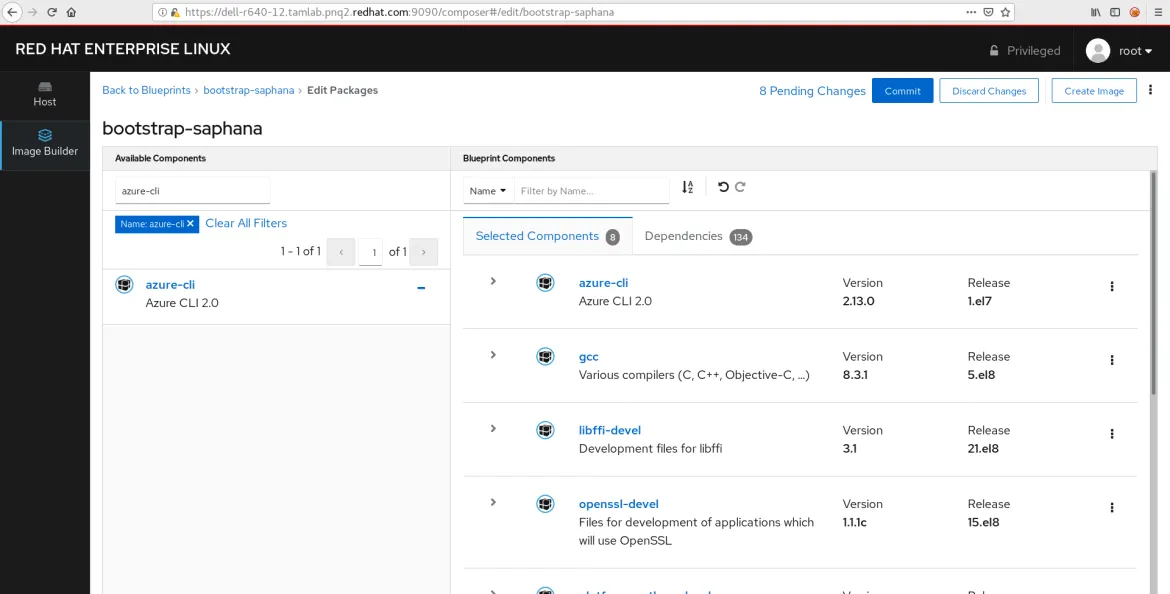Image resolution: width=1170 pixels, height=594 pixels.
Task: Remove the Name: azure-cli filter chip
Action: [191, 224]
